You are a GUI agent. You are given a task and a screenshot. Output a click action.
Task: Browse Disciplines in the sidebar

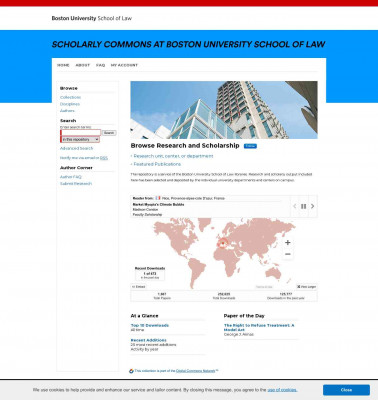tap(70, 104)
